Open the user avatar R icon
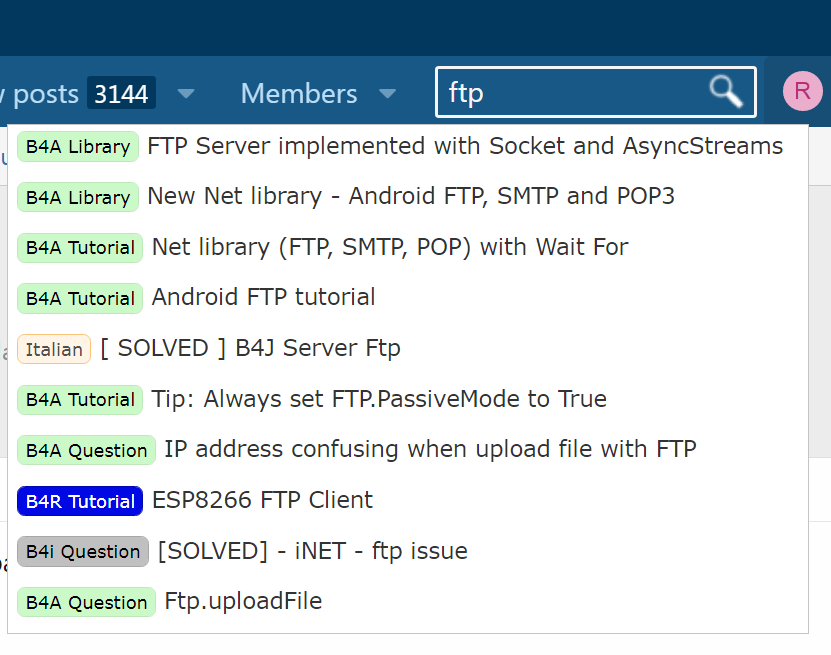The height and width of the screenshot is (655, 831). (801, 92)
